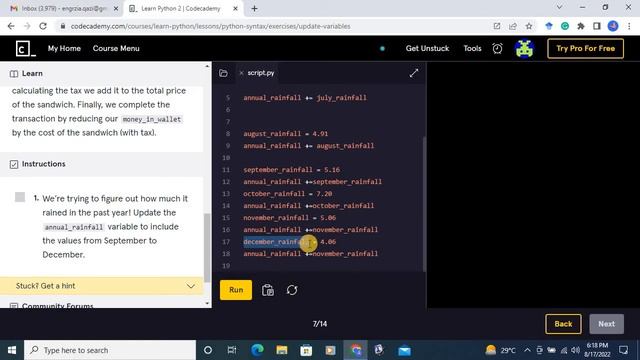Viewport: 640px width, 360px height.
Task: Open the tab search dropdown arrow
Action: coord(559,7)
